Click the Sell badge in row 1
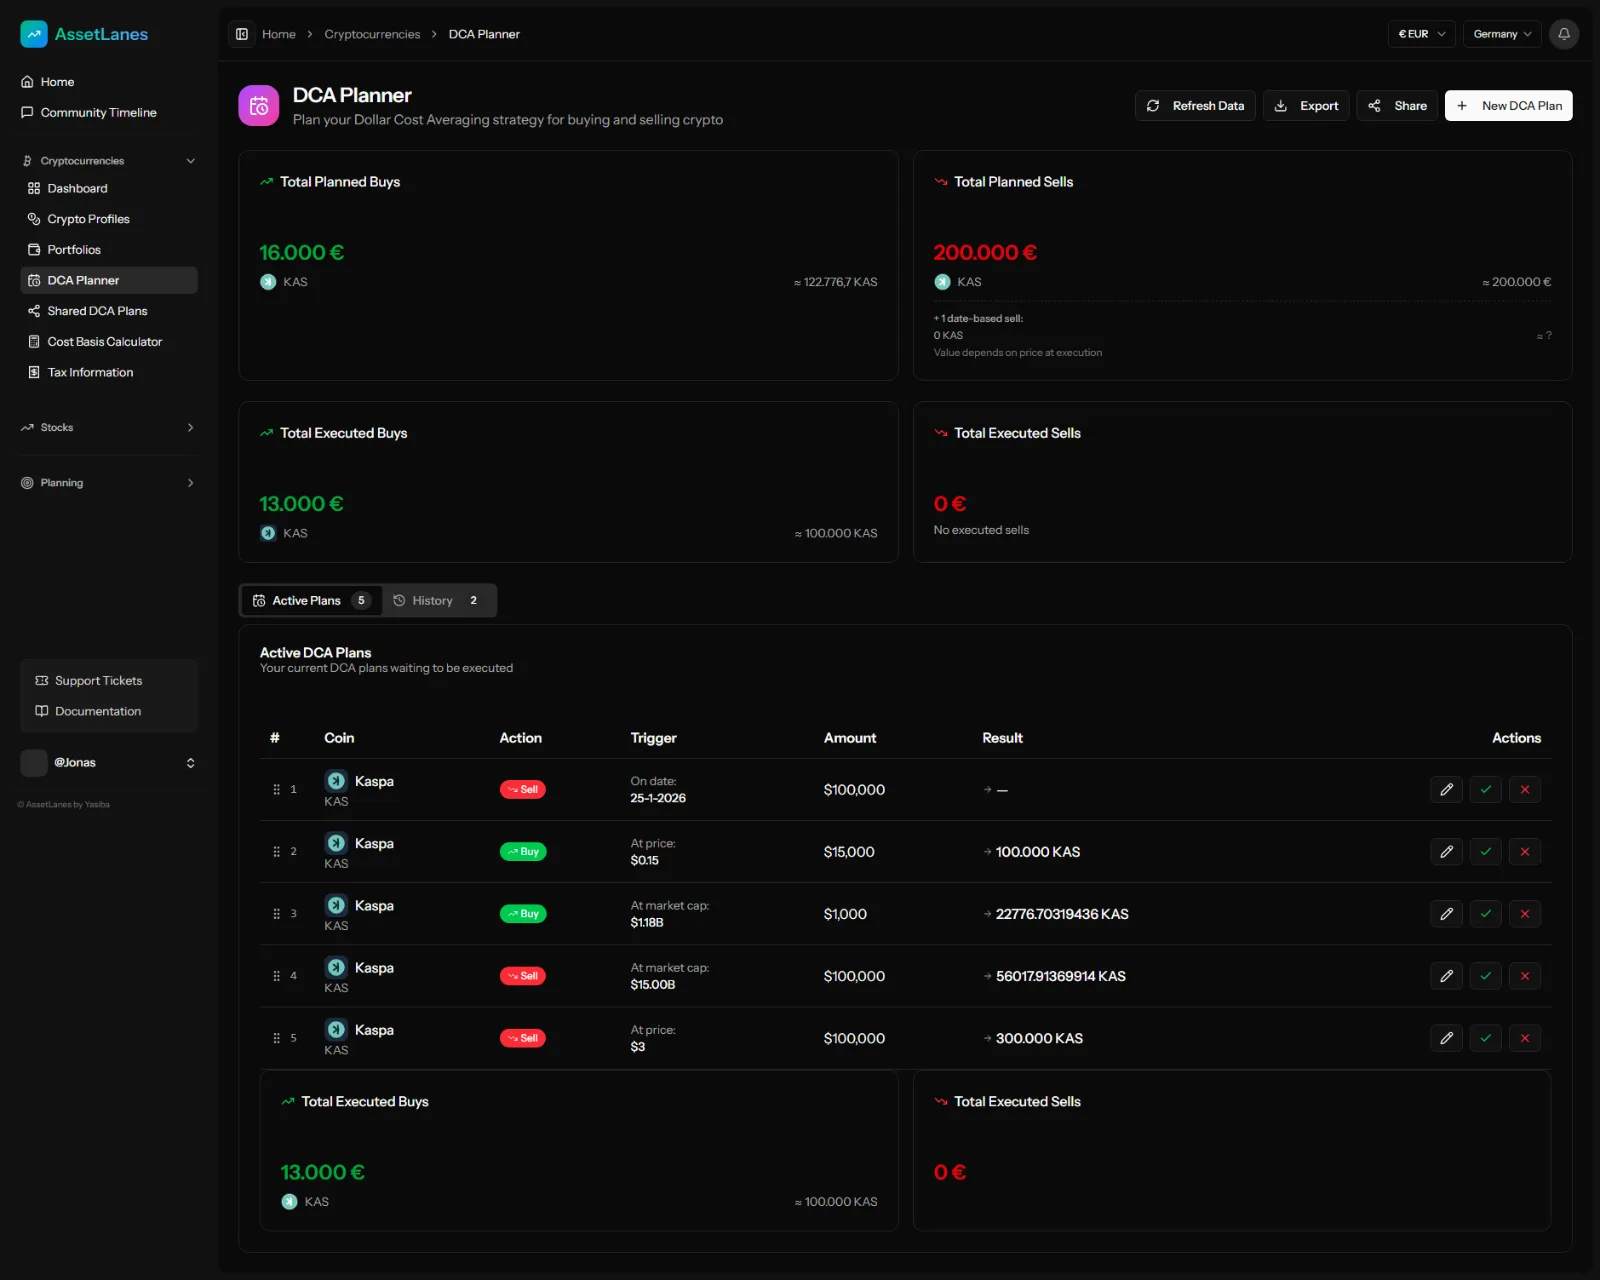The height and width of the screenshot is (1280, 1600). click(523, 790)
